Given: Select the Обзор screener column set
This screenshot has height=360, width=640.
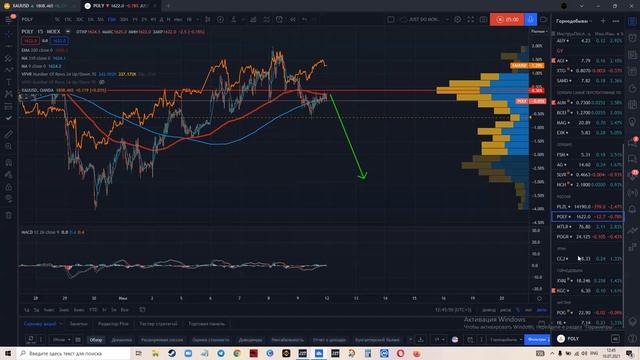Looking at the screenshot, I should (x=96, y=340).
